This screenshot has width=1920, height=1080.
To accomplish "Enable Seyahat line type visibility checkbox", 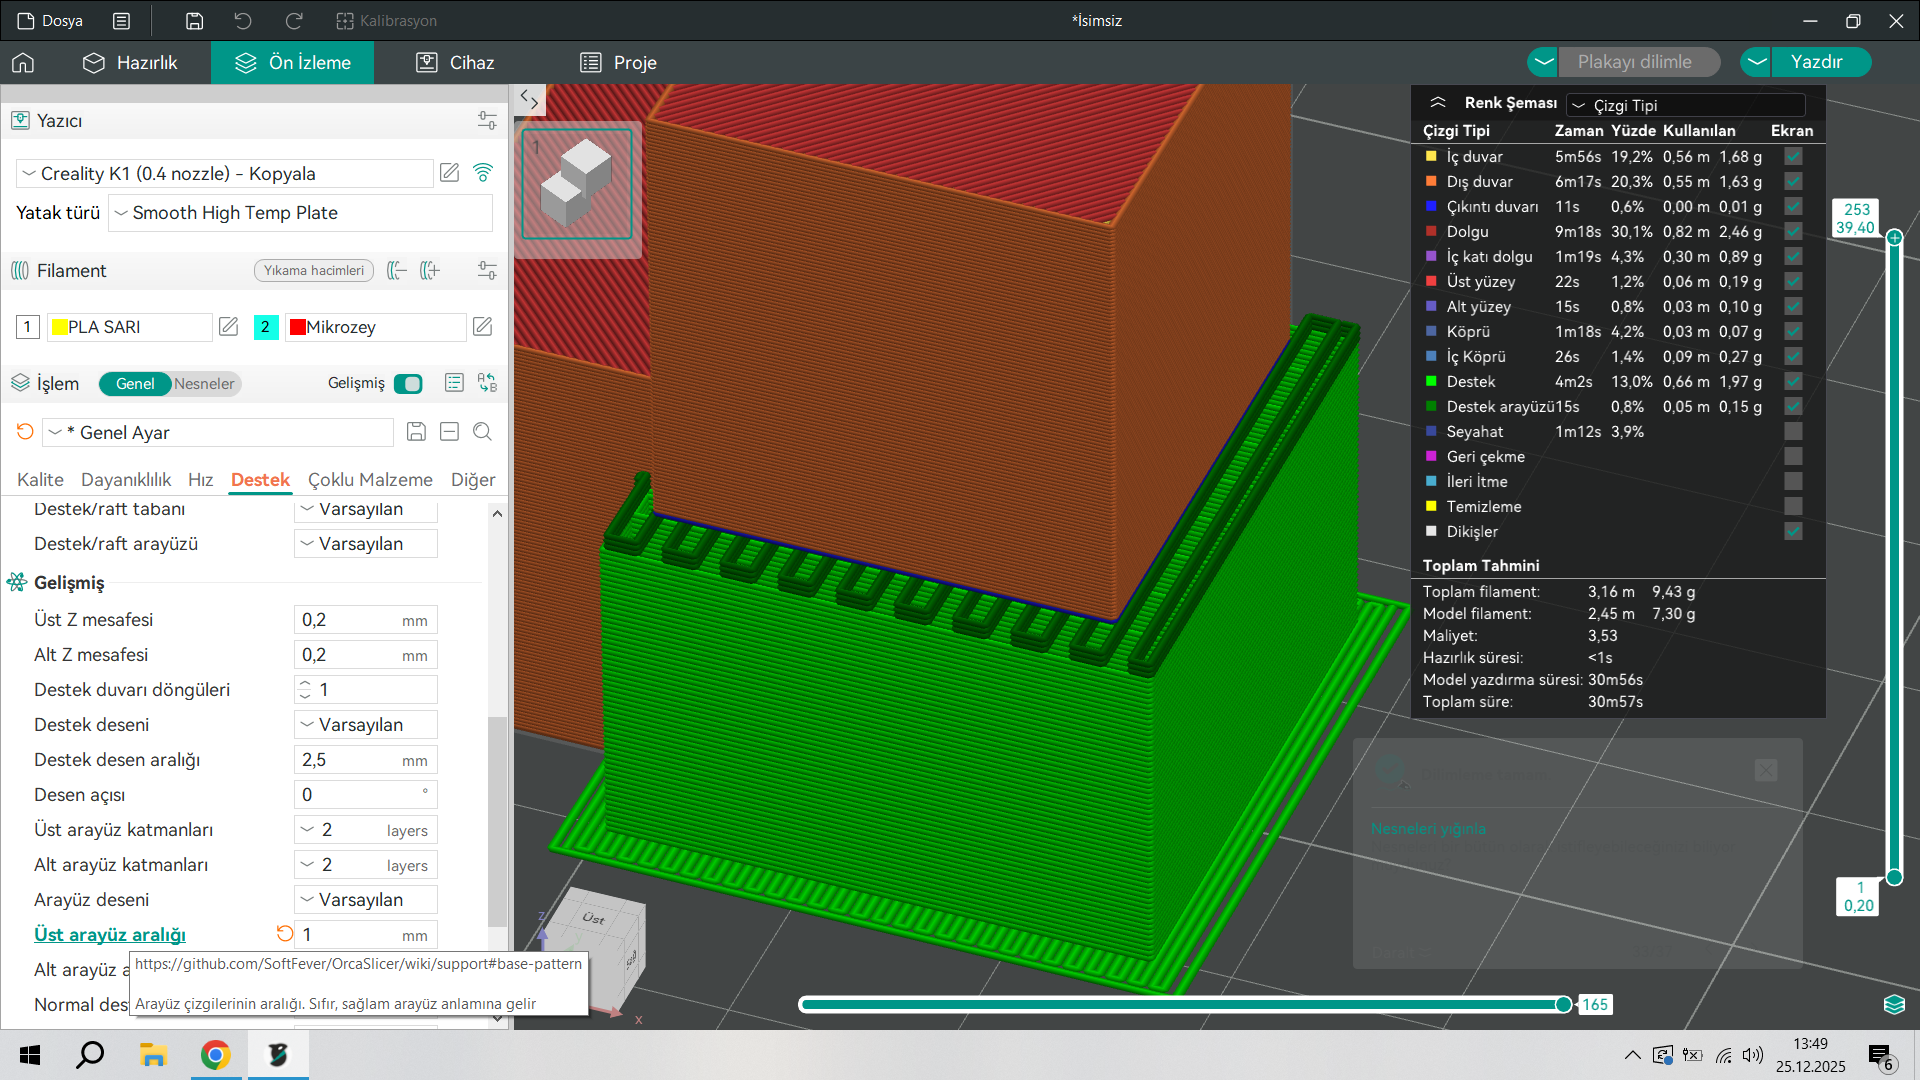I will point(1793,432).
